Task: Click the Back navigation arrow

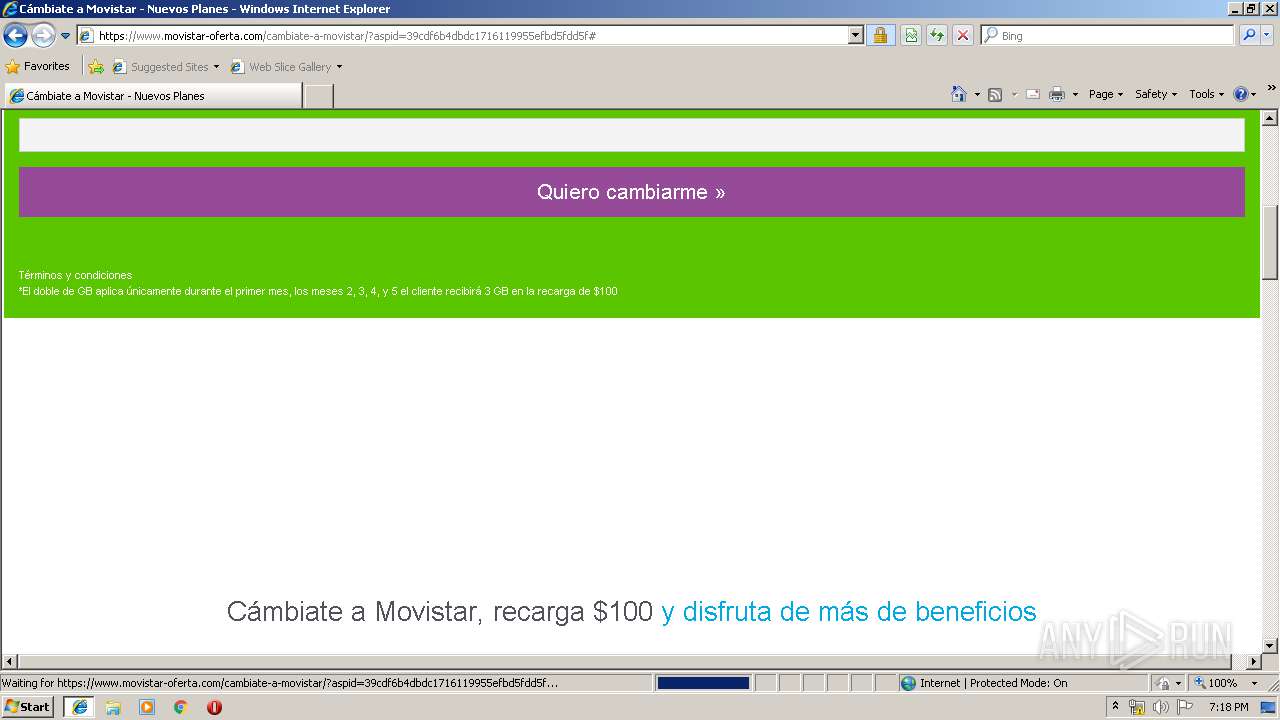Action: [x=15, y=36]
